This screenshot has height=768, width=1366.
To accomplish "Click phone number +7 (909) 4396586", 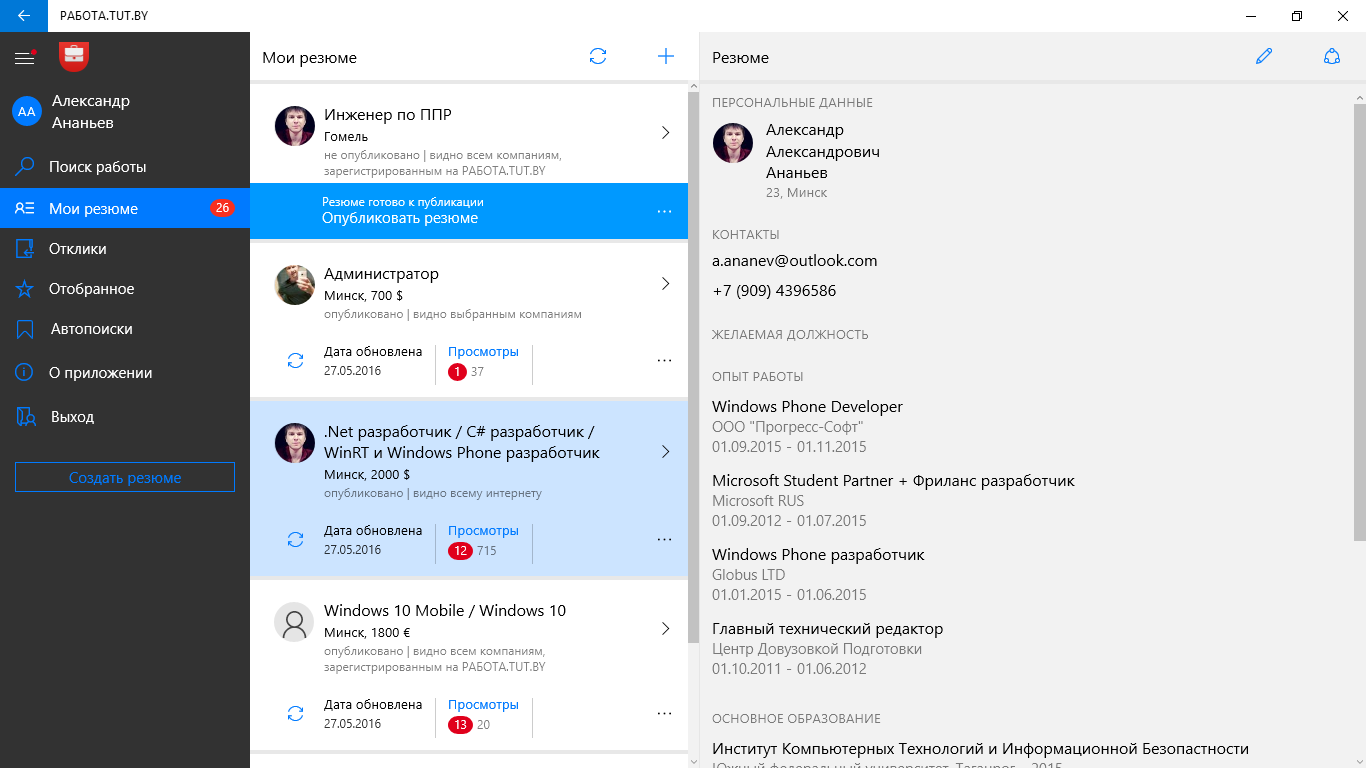I will coord(774,291).
